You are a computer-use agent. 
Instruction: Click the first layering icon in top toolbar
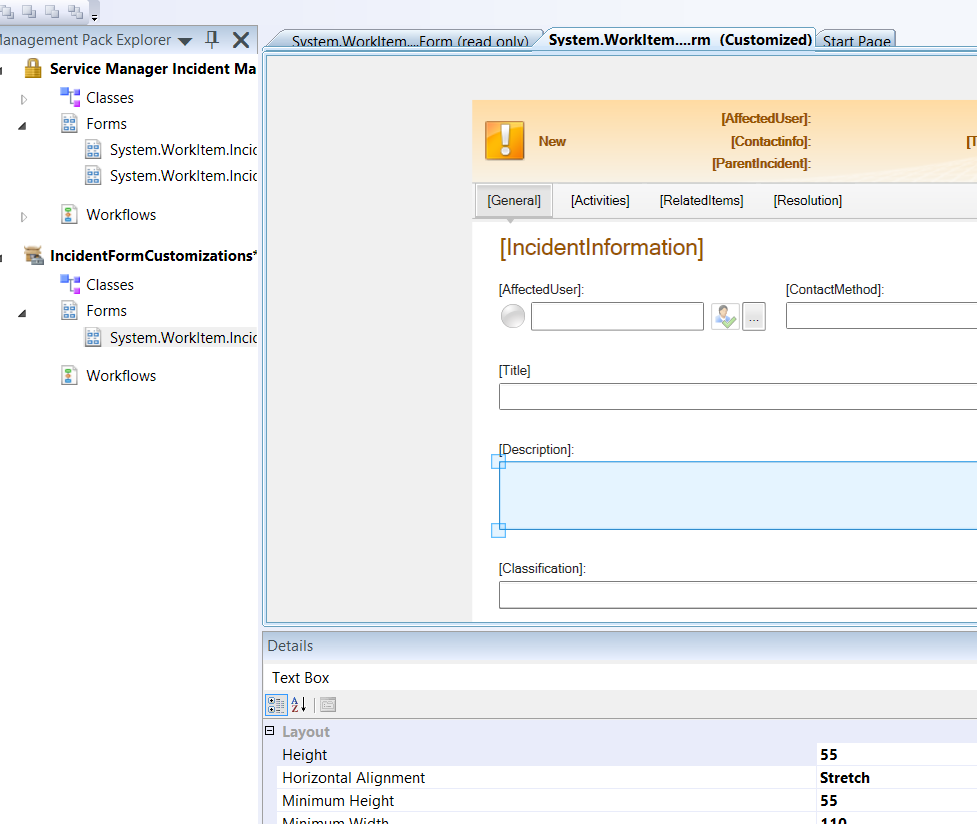coord(7,11)
